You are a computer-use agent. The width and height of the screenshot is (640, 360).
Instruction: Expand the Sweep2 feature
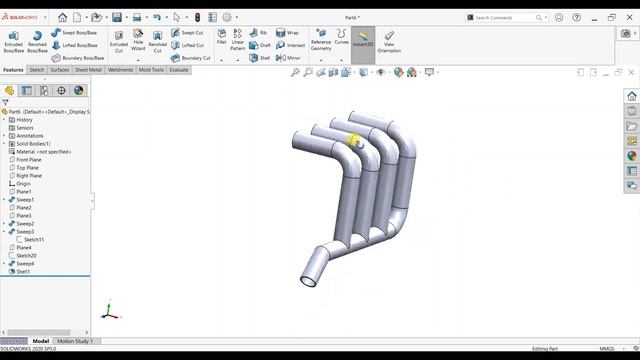click(x=4, y=224)
